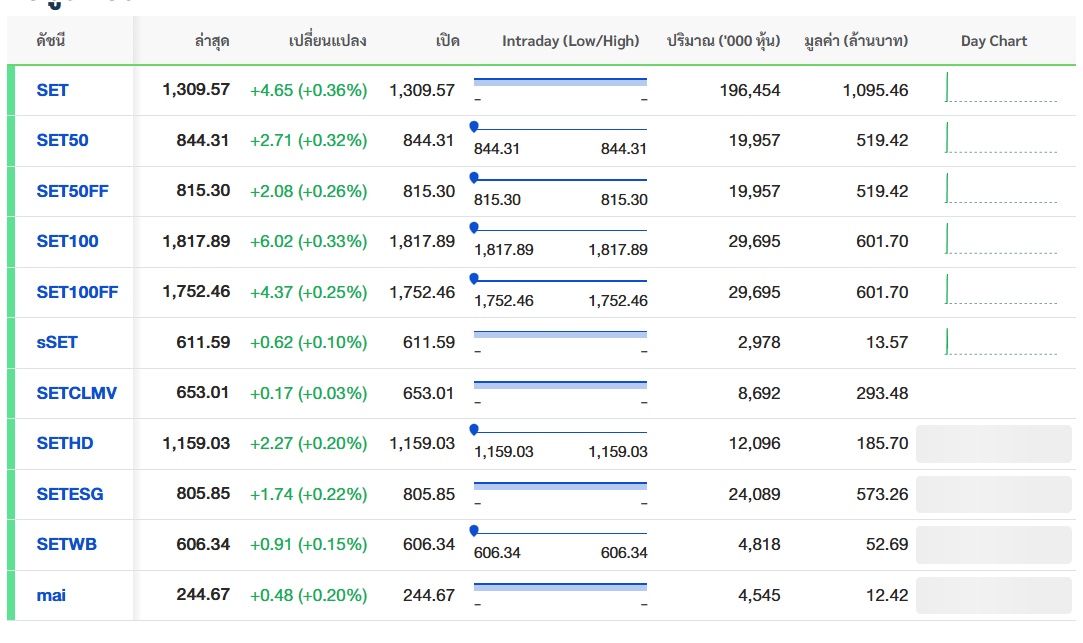Click the Intraday (Low/High) column header
The width and height of the screenshot is (1083, 643).
click(570, 41)
